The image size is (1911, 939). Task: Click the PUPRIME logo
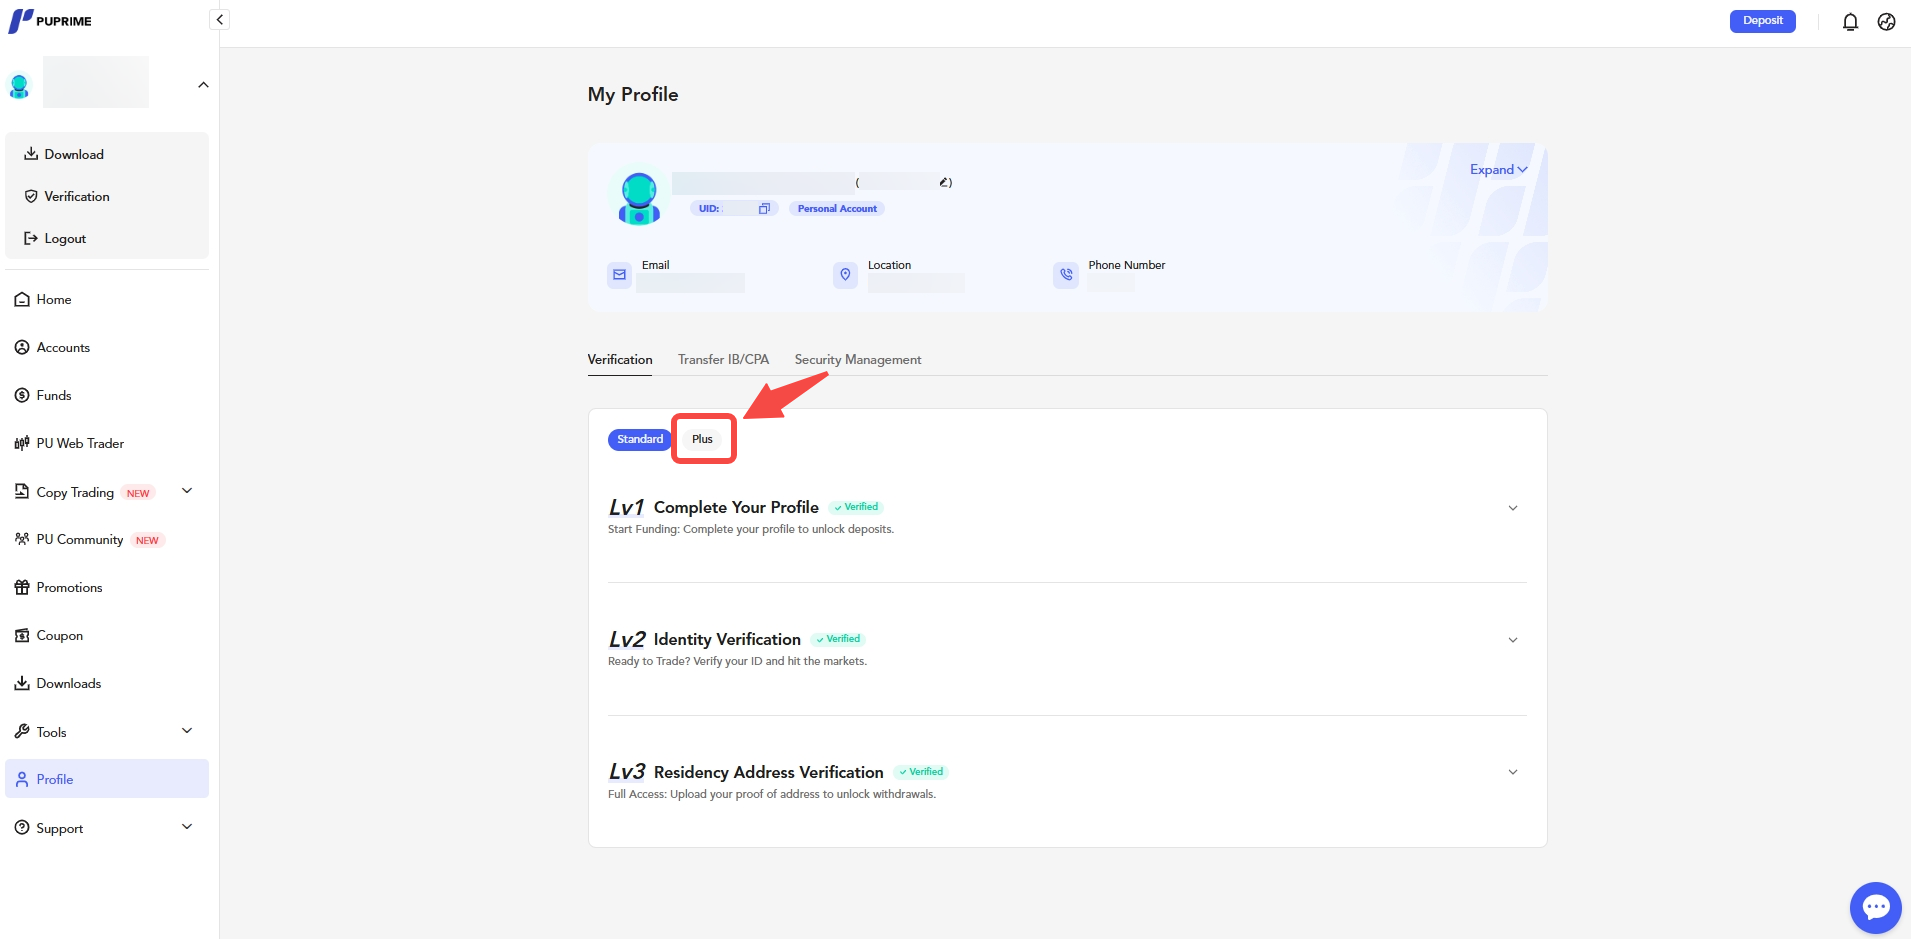(50, 21)
